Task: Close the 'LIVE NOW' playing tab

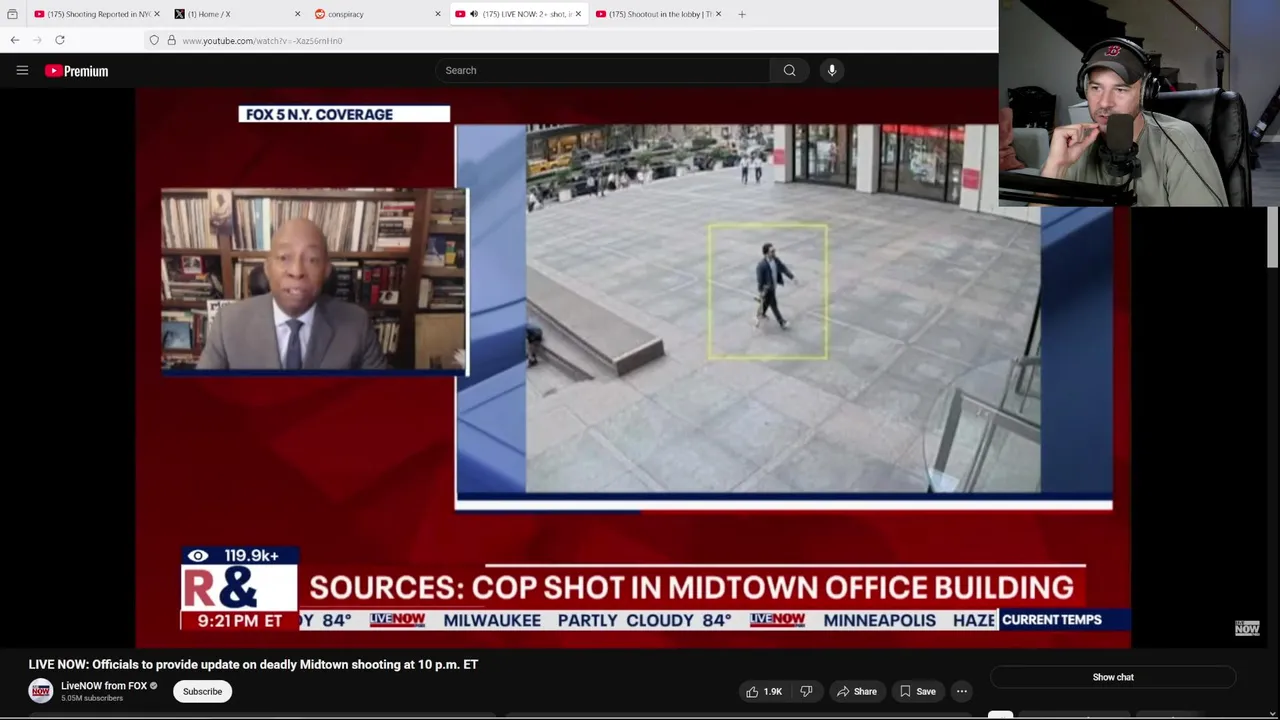Action: coord(577,14)
